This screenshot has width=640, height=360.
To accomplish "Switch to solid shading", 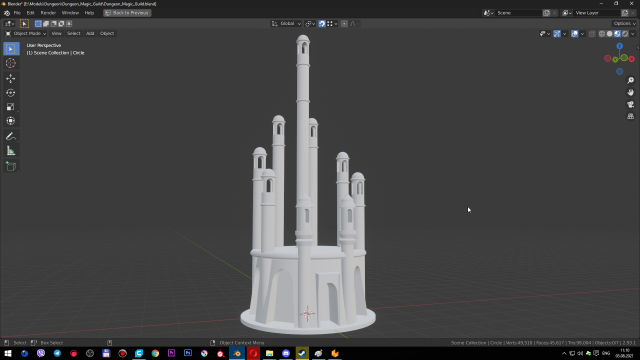I will pos(609,34).
